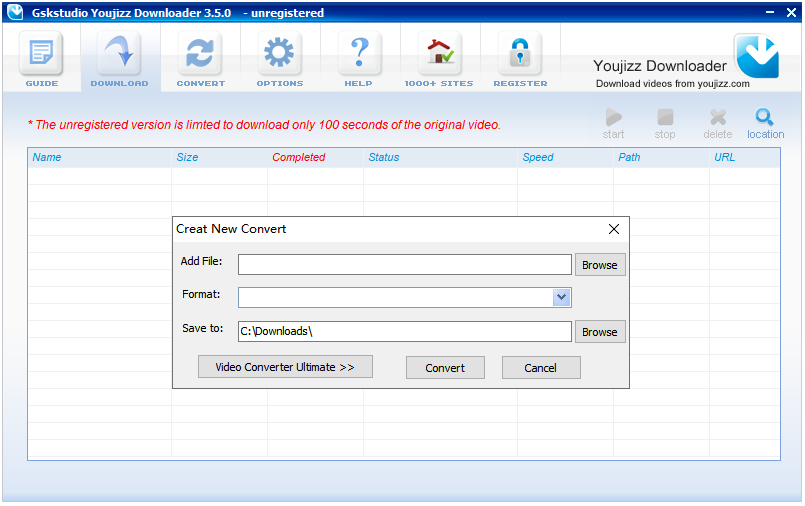This screenshot has height=506, width=805.
Task: Close the Creat New Convert dialog
Action: (x=614, y=229)
